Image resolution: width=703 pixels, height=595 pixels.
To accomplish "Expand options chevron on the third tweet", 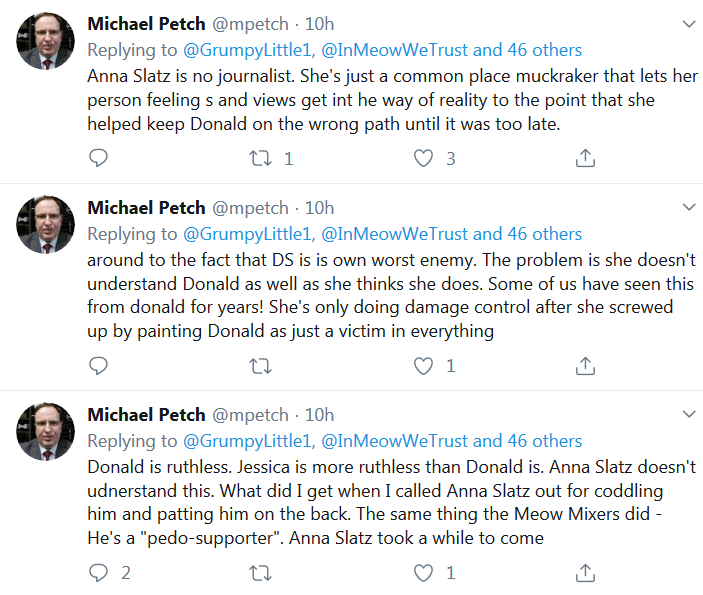I will (x=689, y=414).
